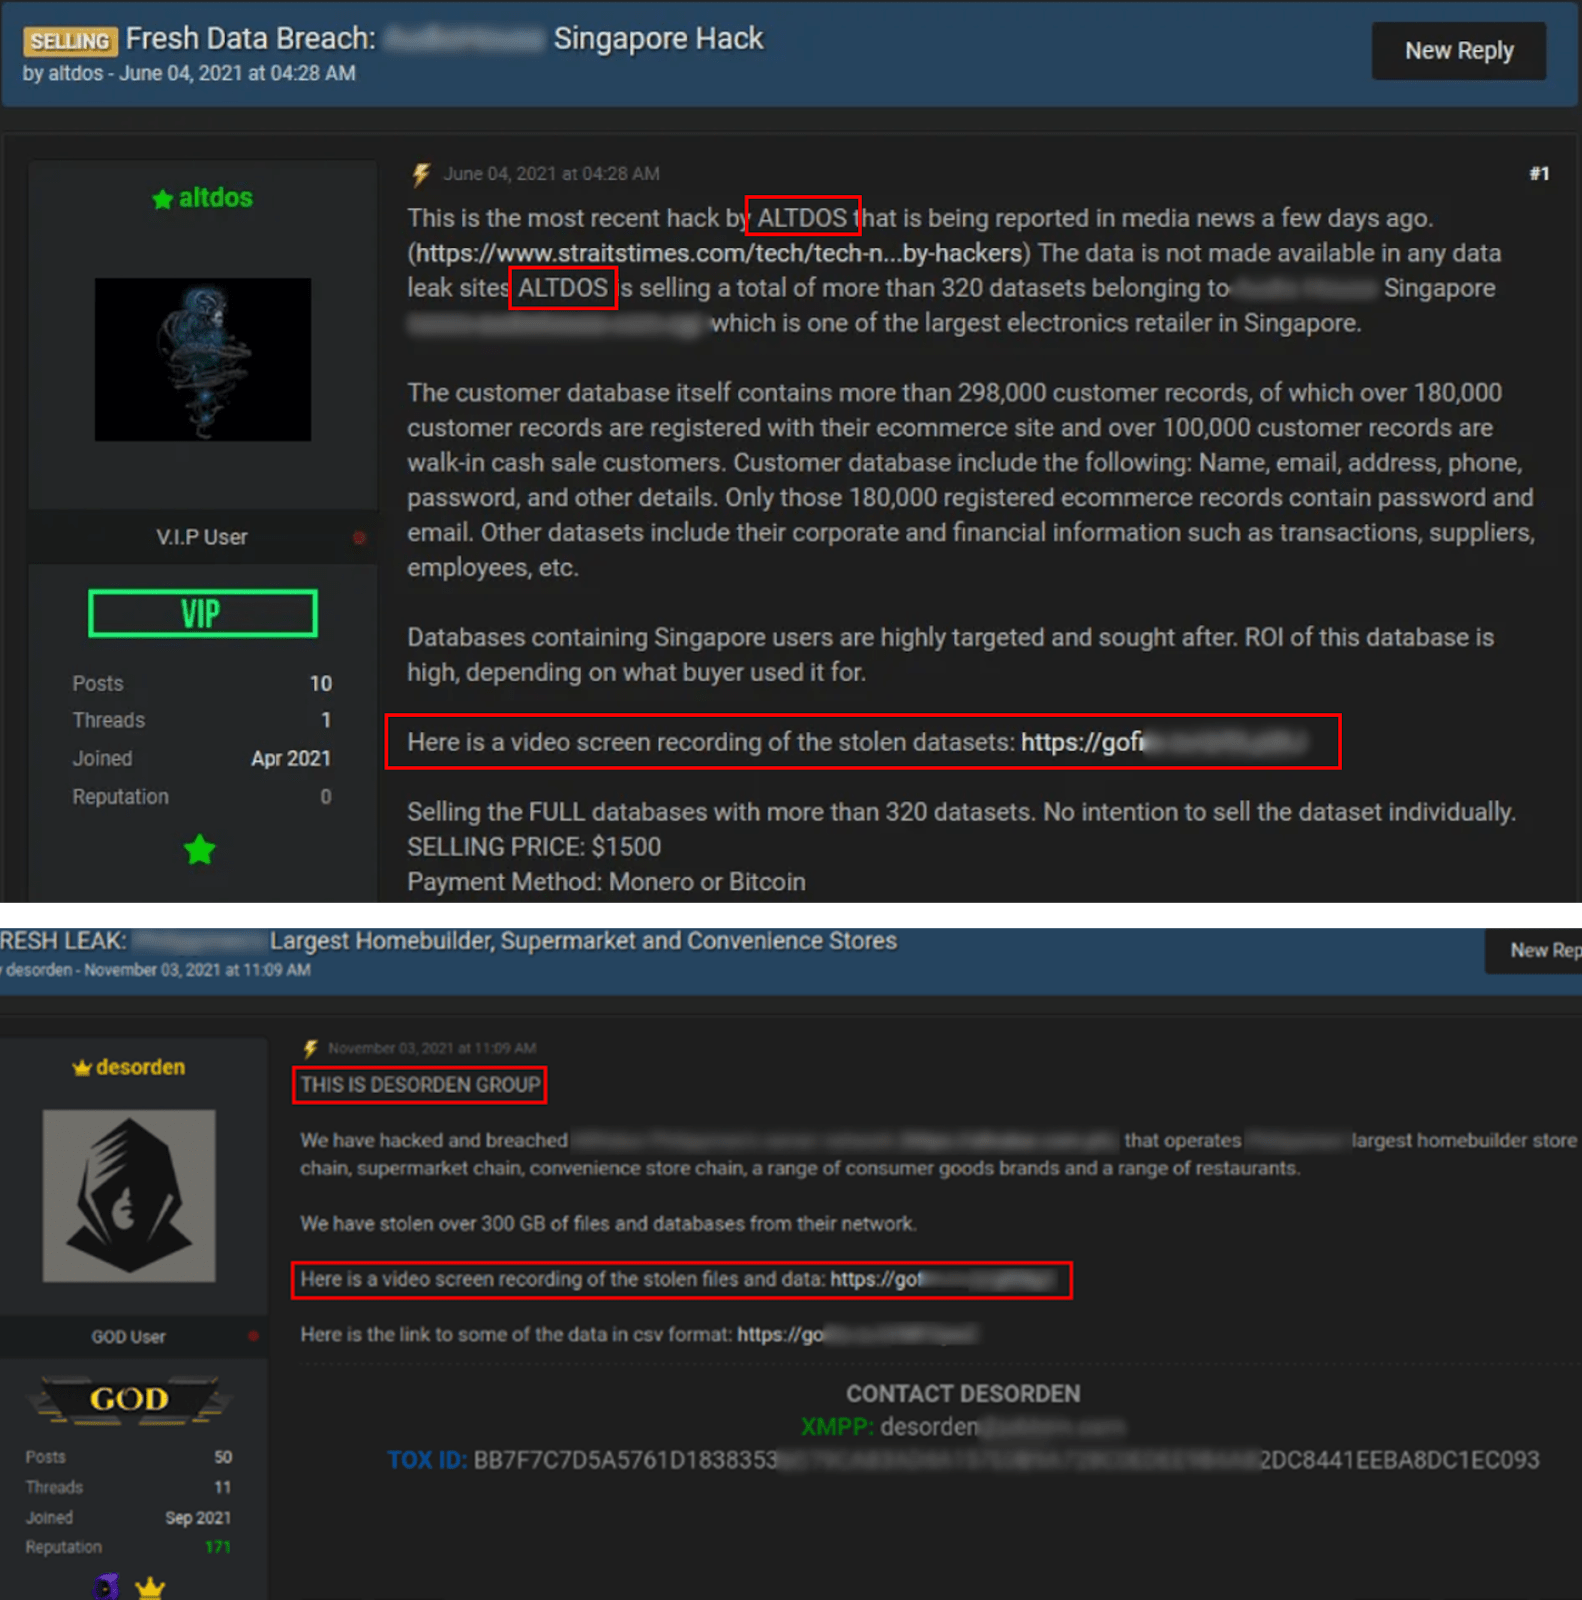
Task: Click the lightning icon beside June 04 date
Action: click(x=421, y=175)
